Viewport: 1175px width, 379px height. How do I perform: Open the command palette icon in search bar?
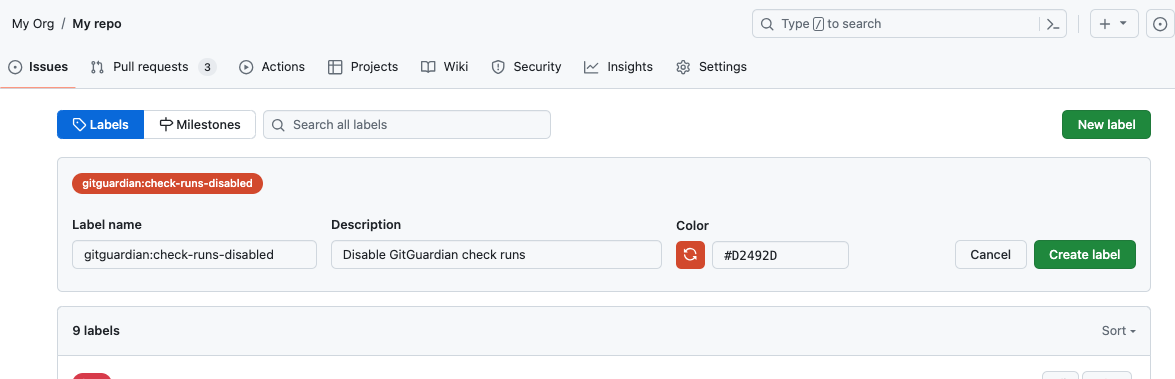pos(1053,24)
